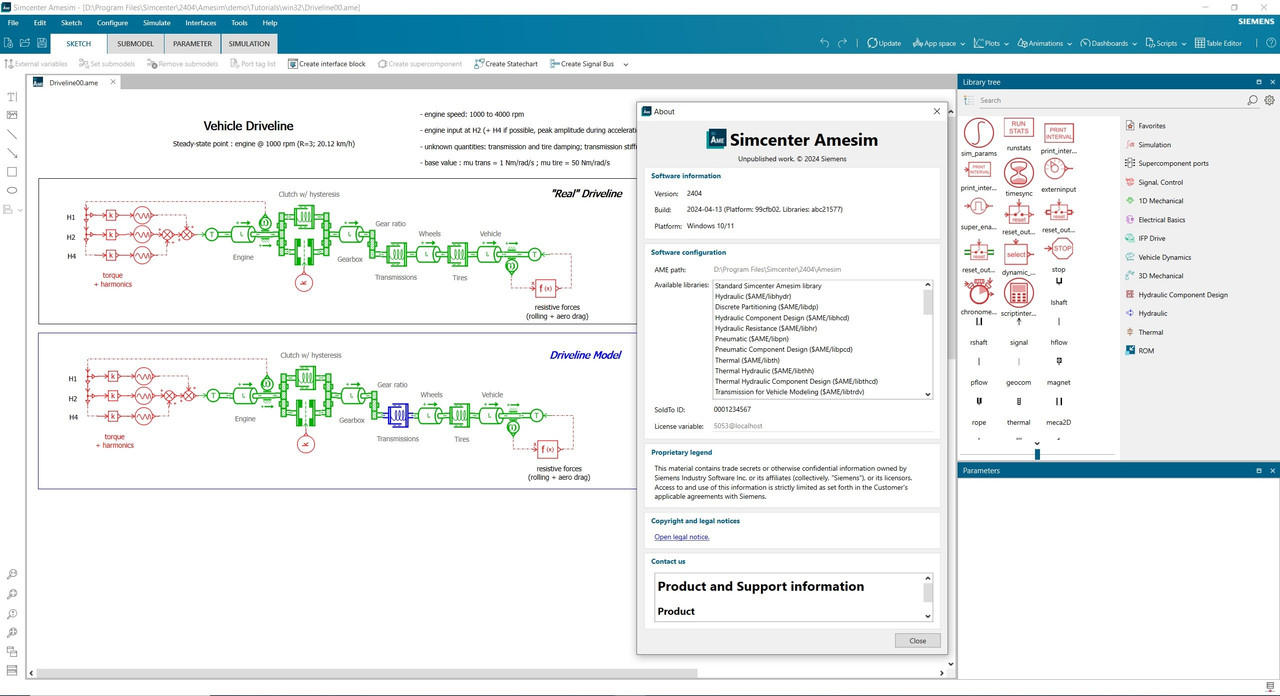Open the Dashboards dropdown
The image size is (1280, 696).
coord(1109,43)
